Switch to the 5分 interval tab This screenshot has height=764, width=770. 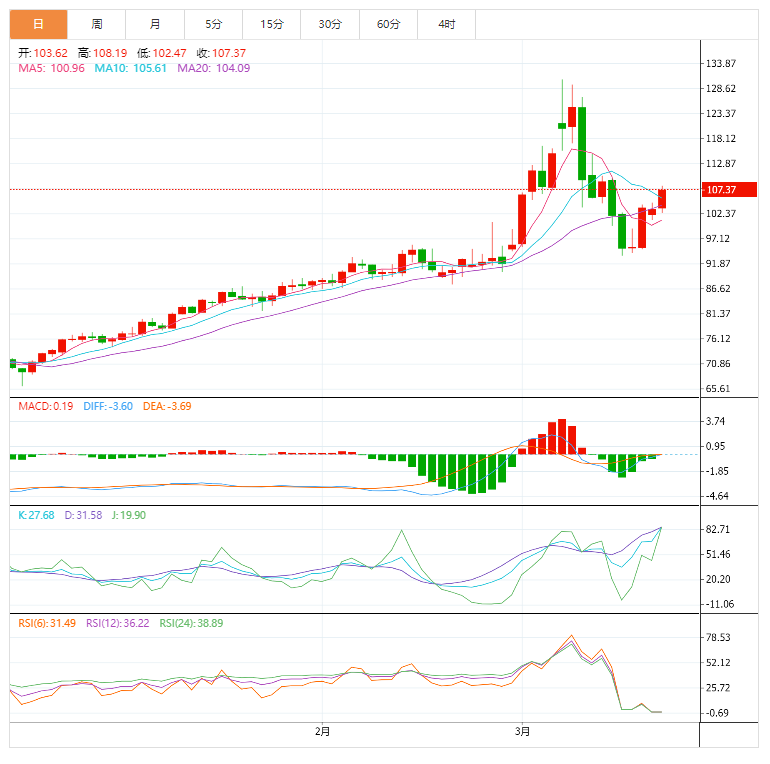(214, 24)
